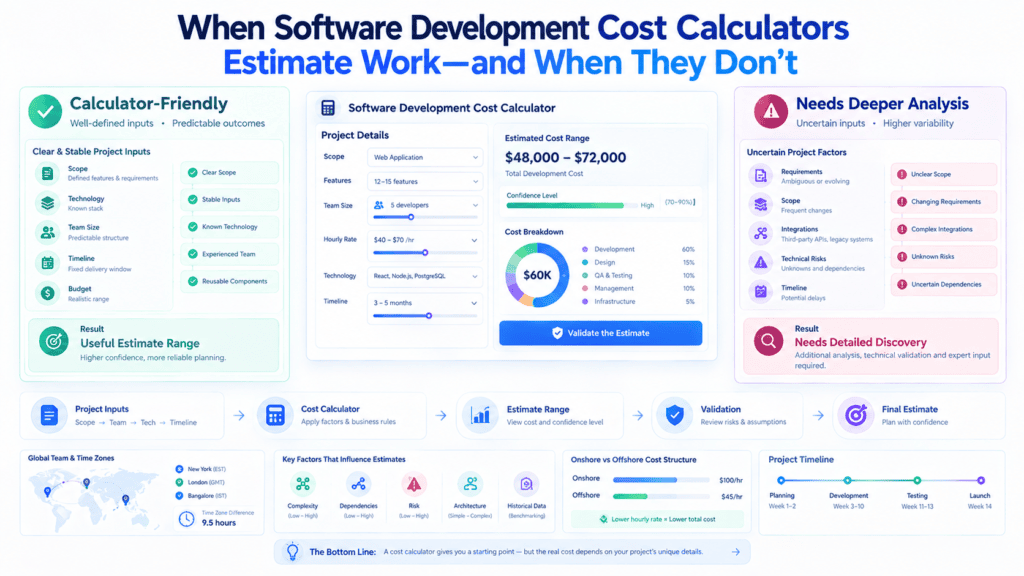Click the Onshore $100/hr cost bar
The width and height of the screenshot is (1024, 576).
click(x=661, y=480)
